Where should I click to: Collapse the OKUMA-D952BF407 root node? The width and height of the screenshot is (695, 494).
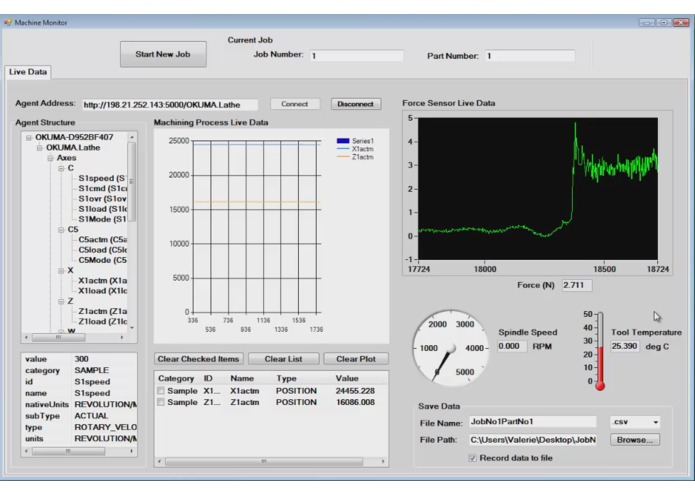pos(29,137)
